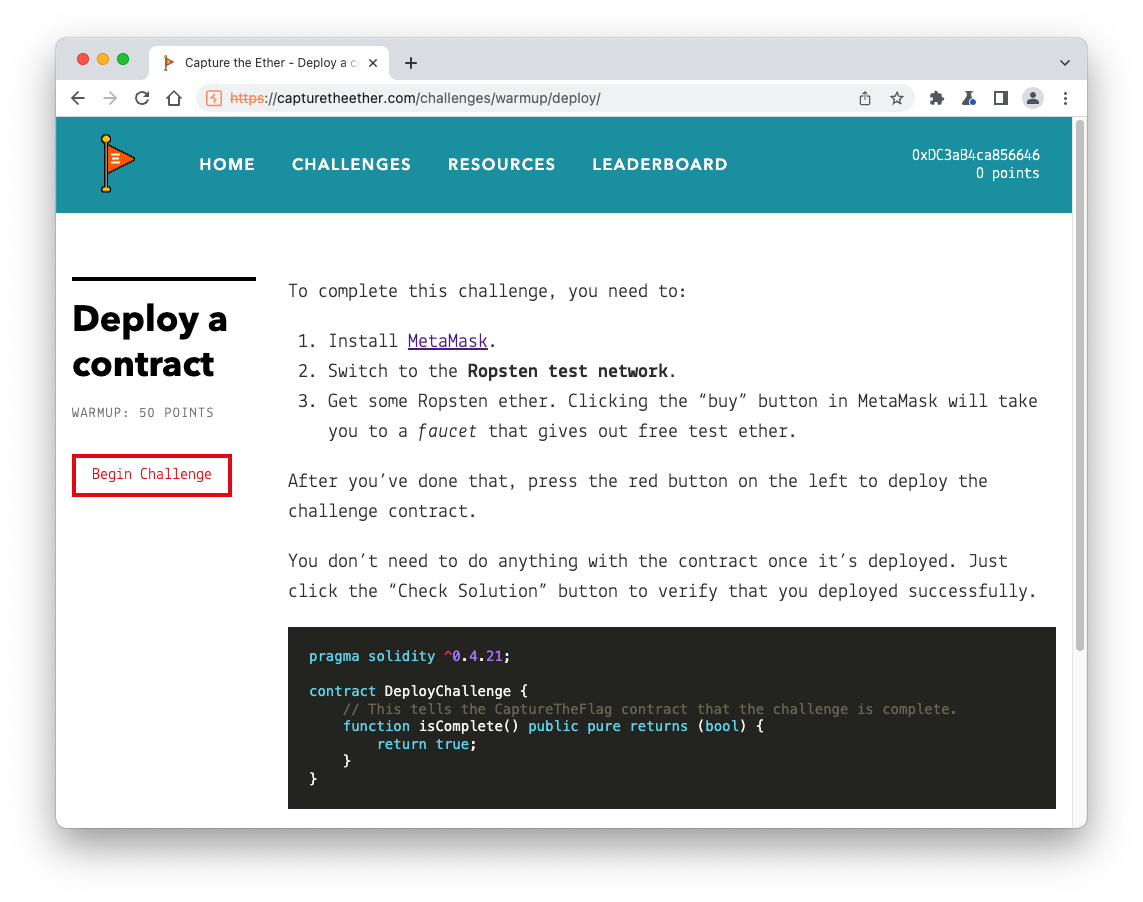Click the 0 points text
Viewport: 1143px width, 902px height.
1007,174
